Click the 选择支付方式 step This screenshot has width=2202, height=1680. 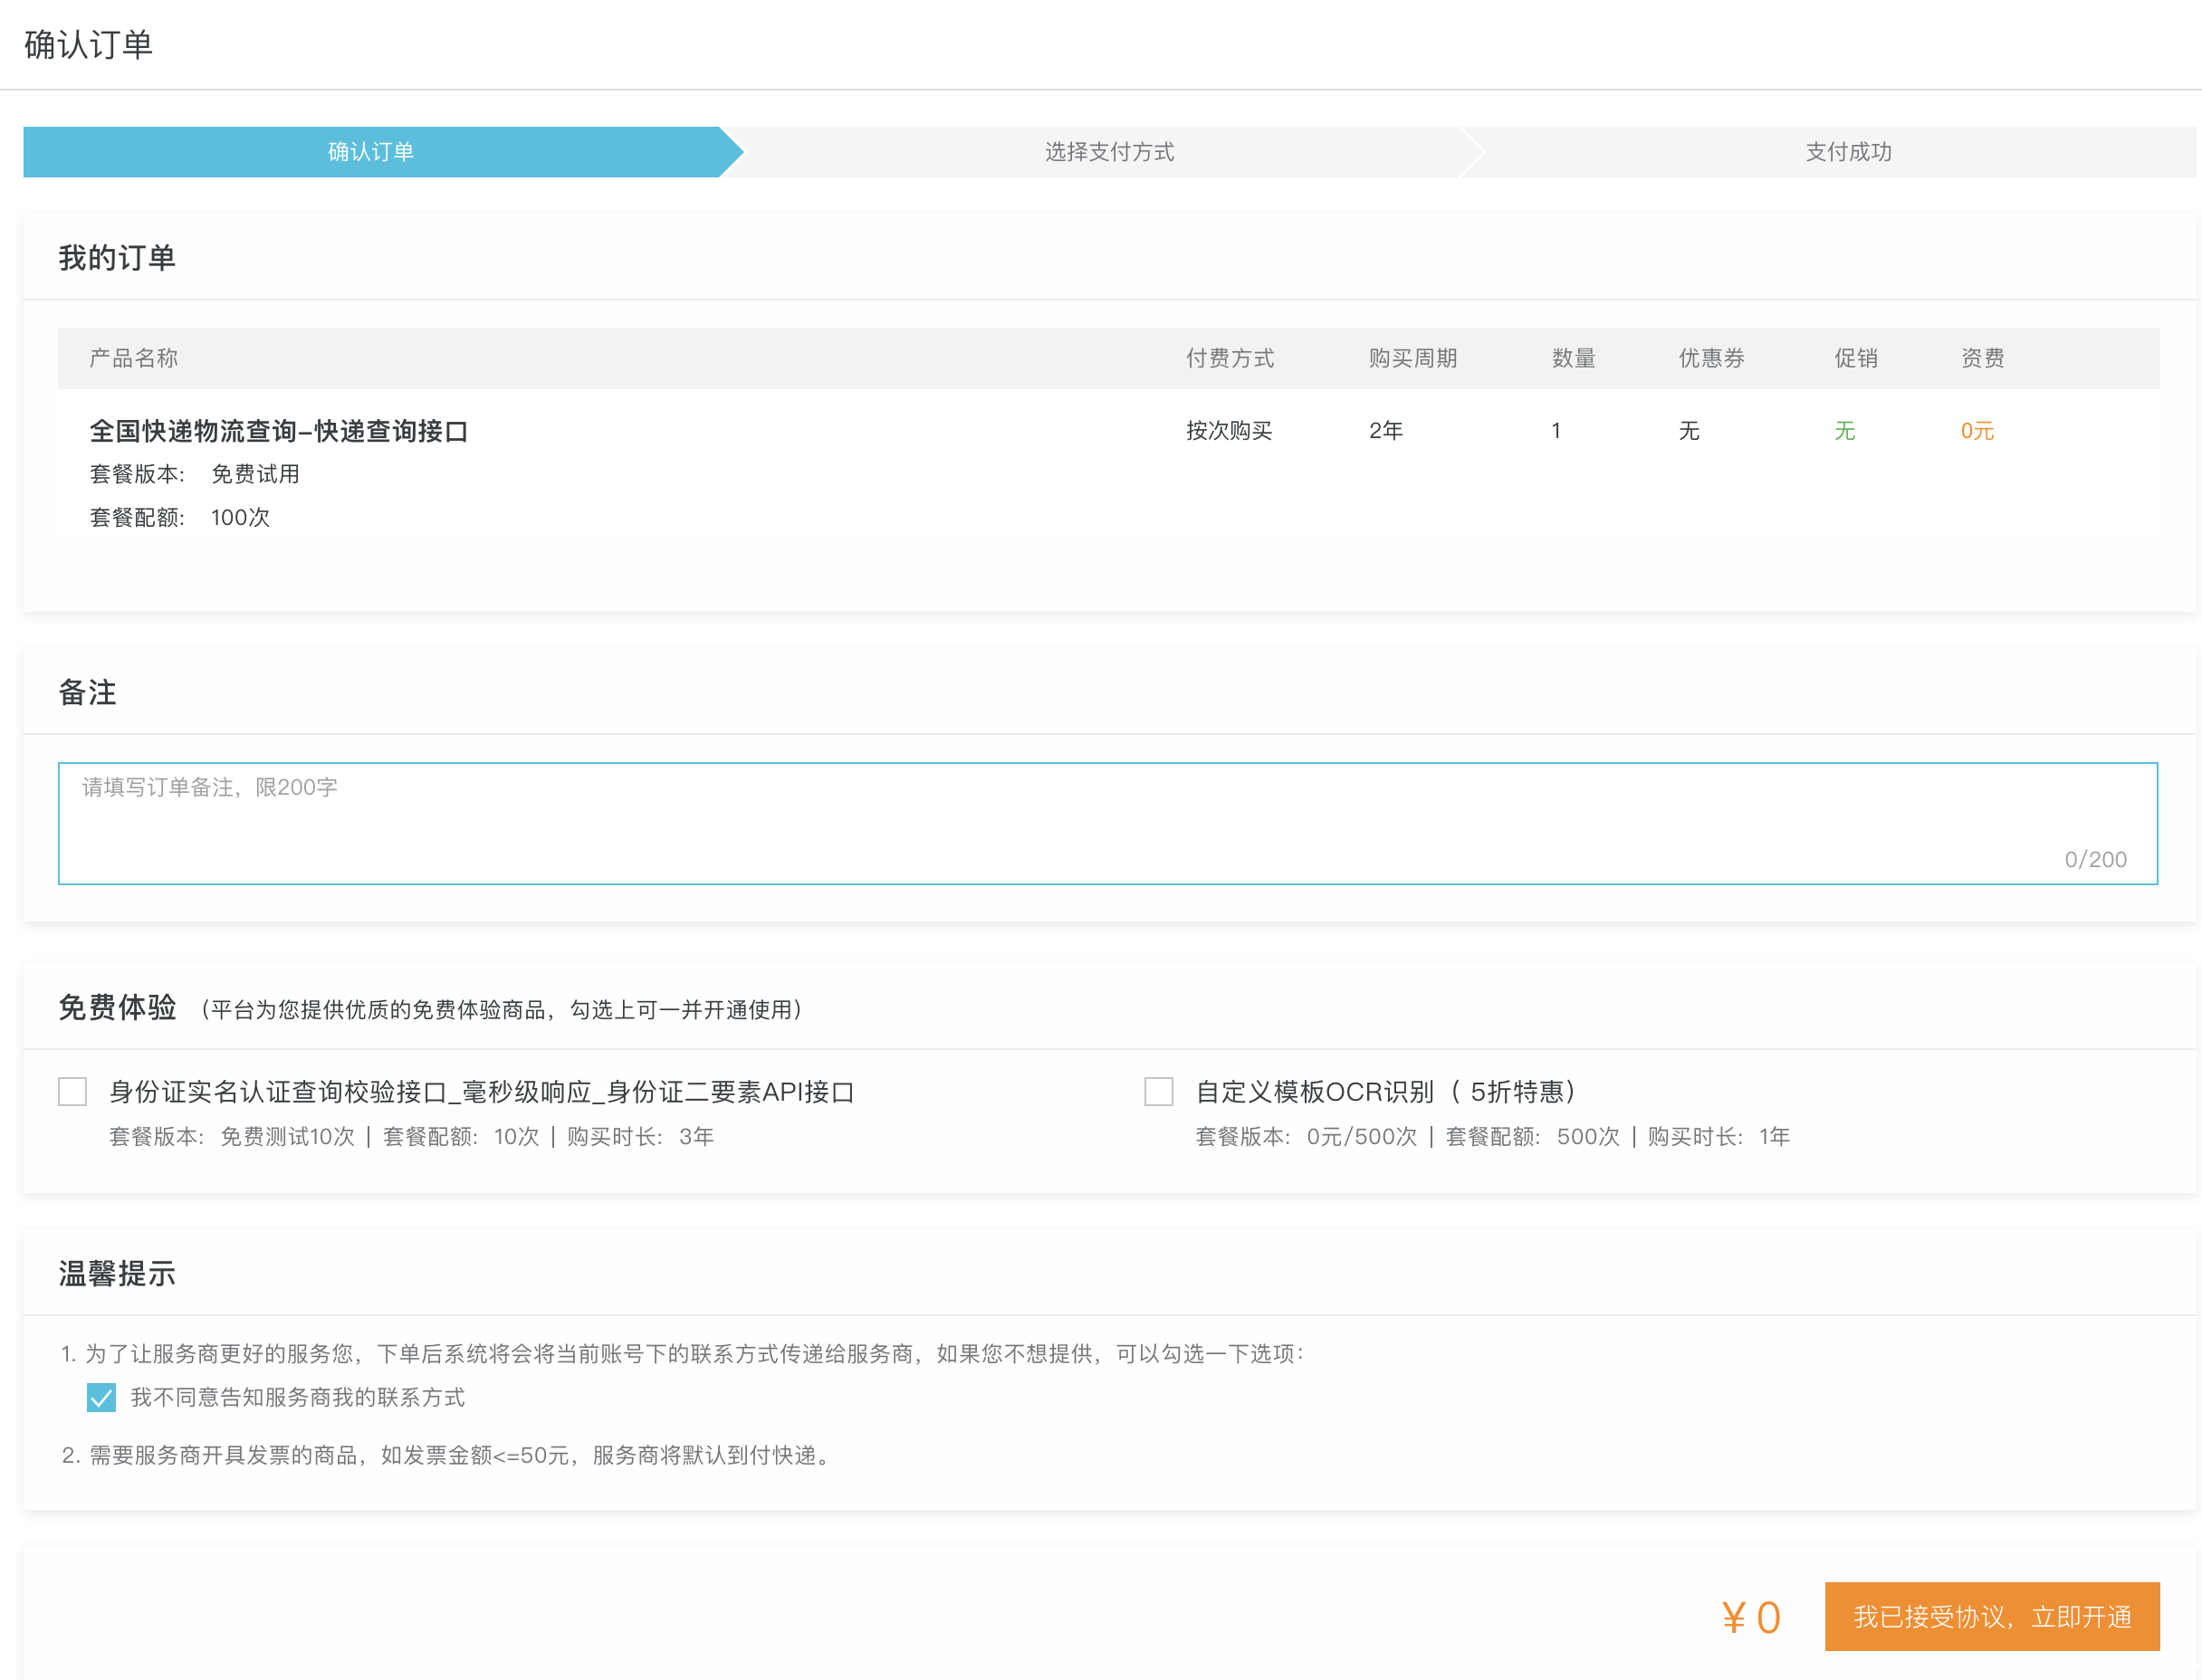1109,152
